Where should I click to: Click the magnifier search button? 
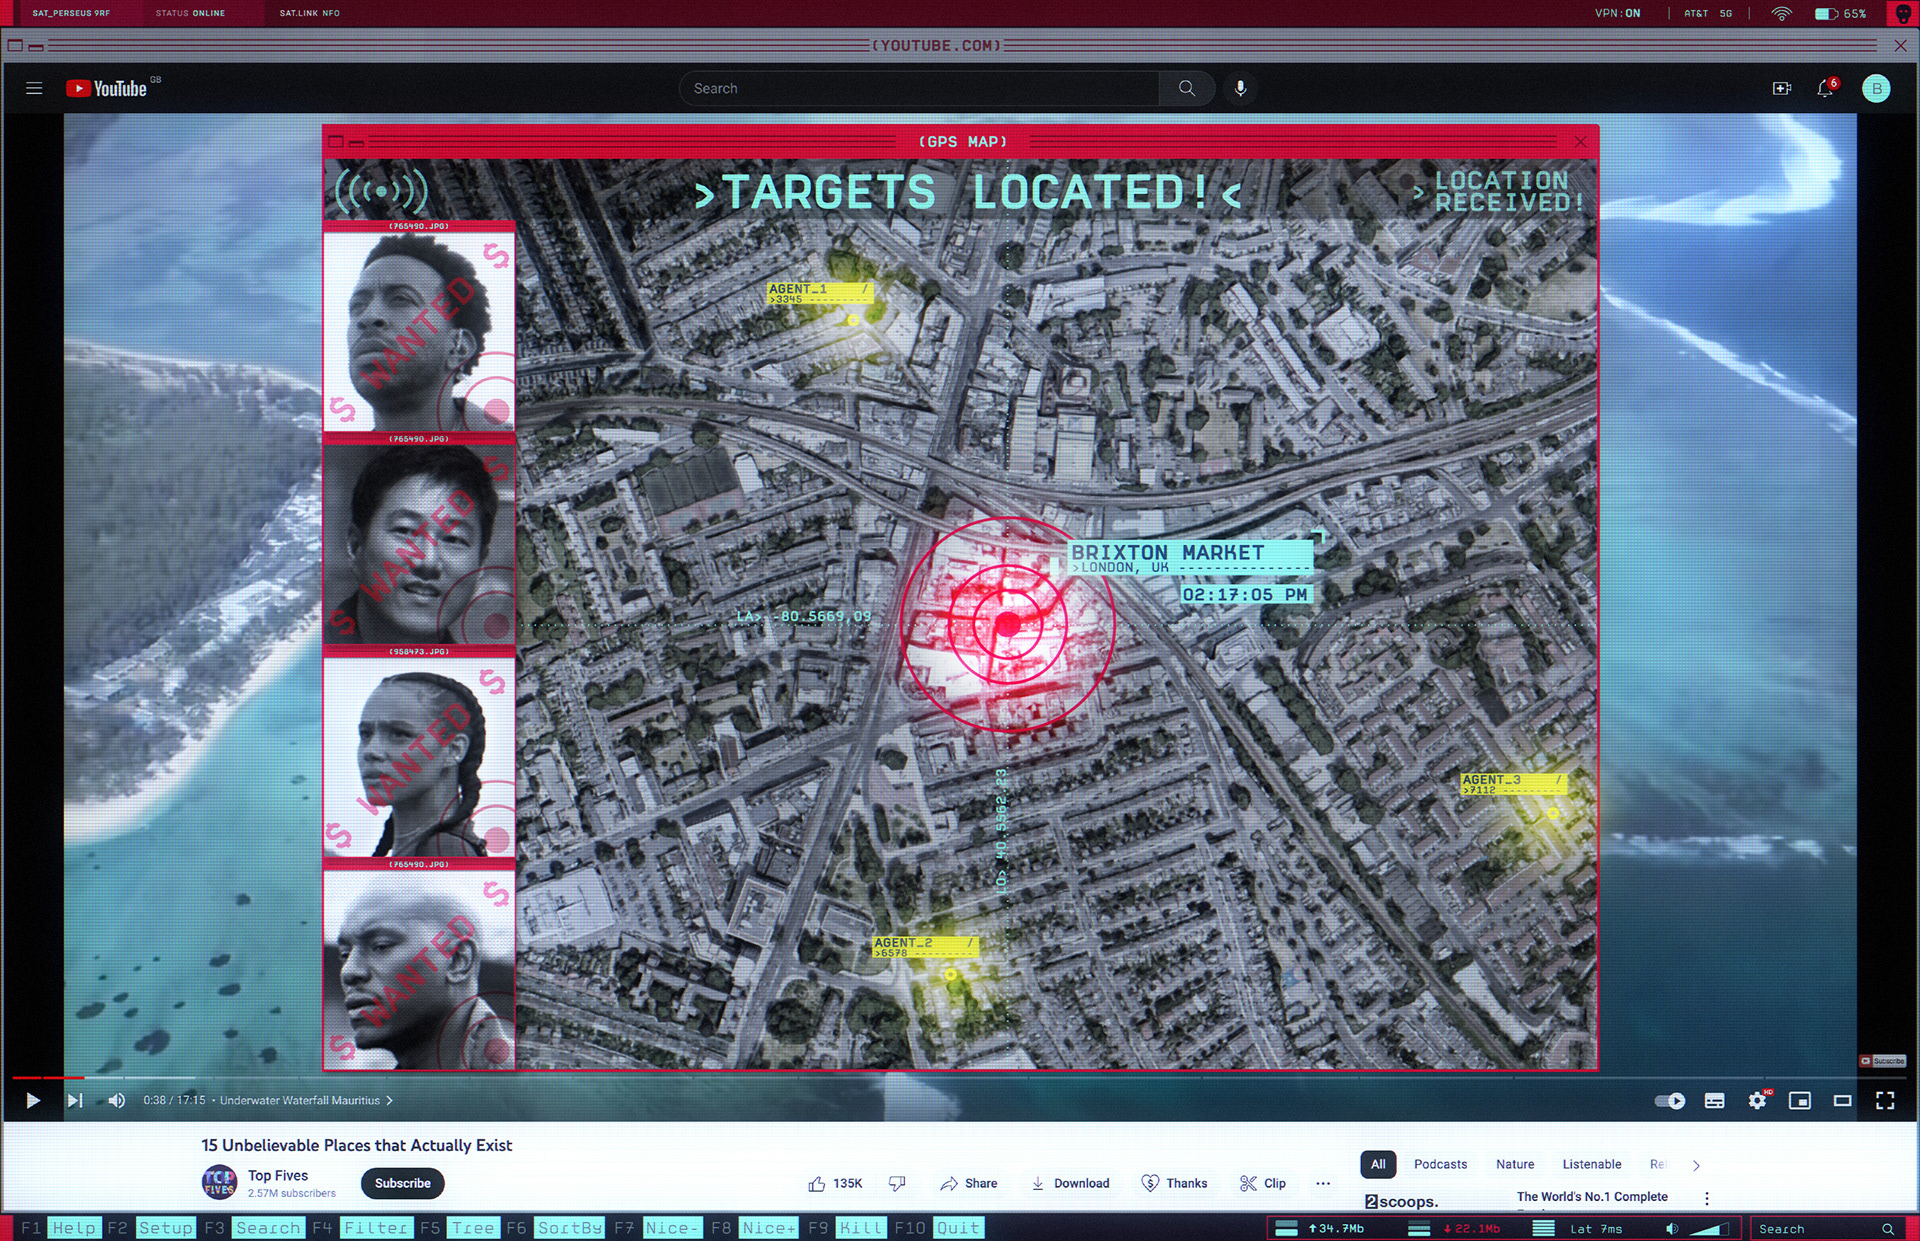click(x=1186, y=88)
